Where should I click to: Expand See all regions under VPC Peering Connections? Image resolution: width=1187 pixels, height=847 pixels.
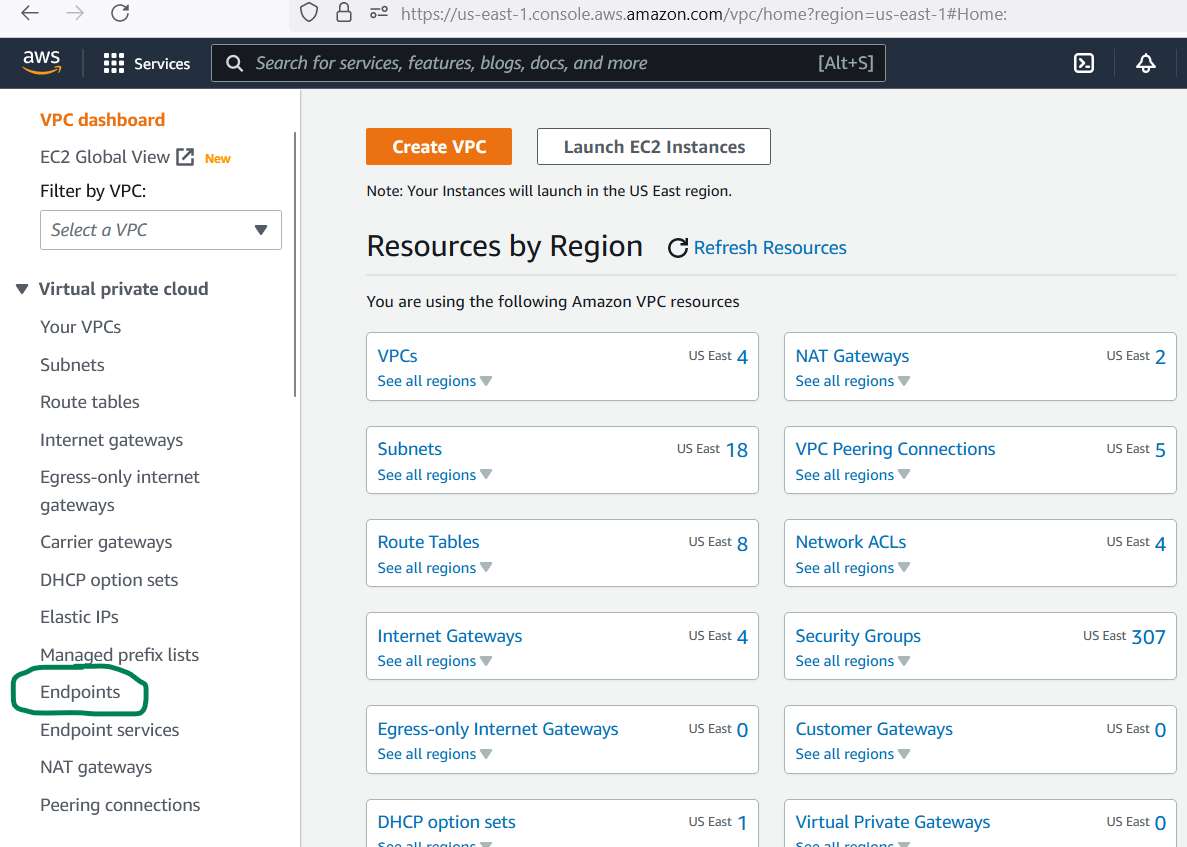pos(852,475)
